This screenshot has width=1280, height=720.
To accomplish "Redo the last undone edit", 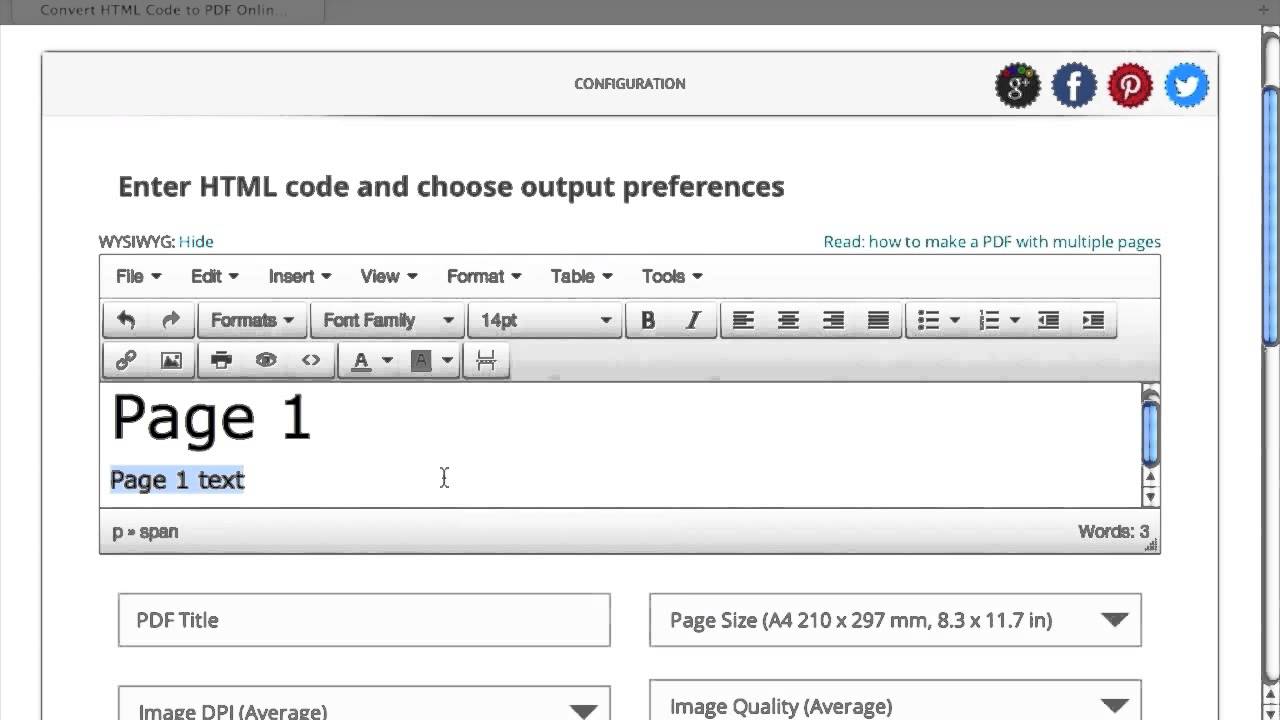I will pyautogui.click(x=171, y=320).
